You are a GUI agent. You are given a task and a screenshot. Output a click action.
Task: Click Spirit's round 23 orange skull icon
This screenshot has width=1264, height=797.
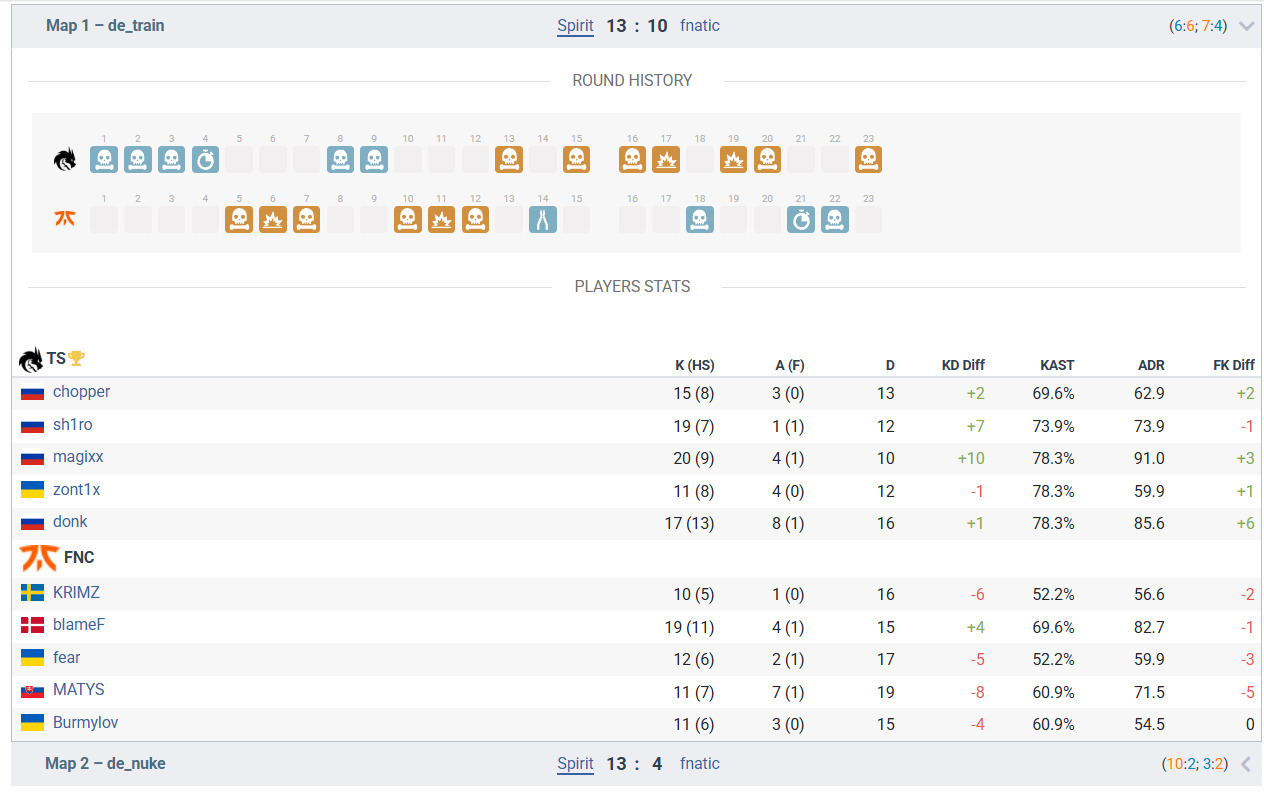(868, 160)
